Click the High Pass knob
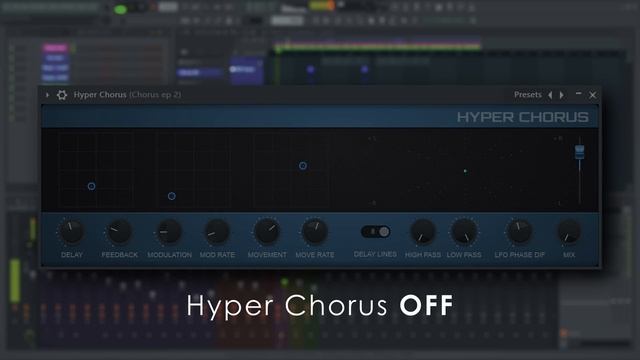Screen dimensions: 640x360 click(422, 231)
